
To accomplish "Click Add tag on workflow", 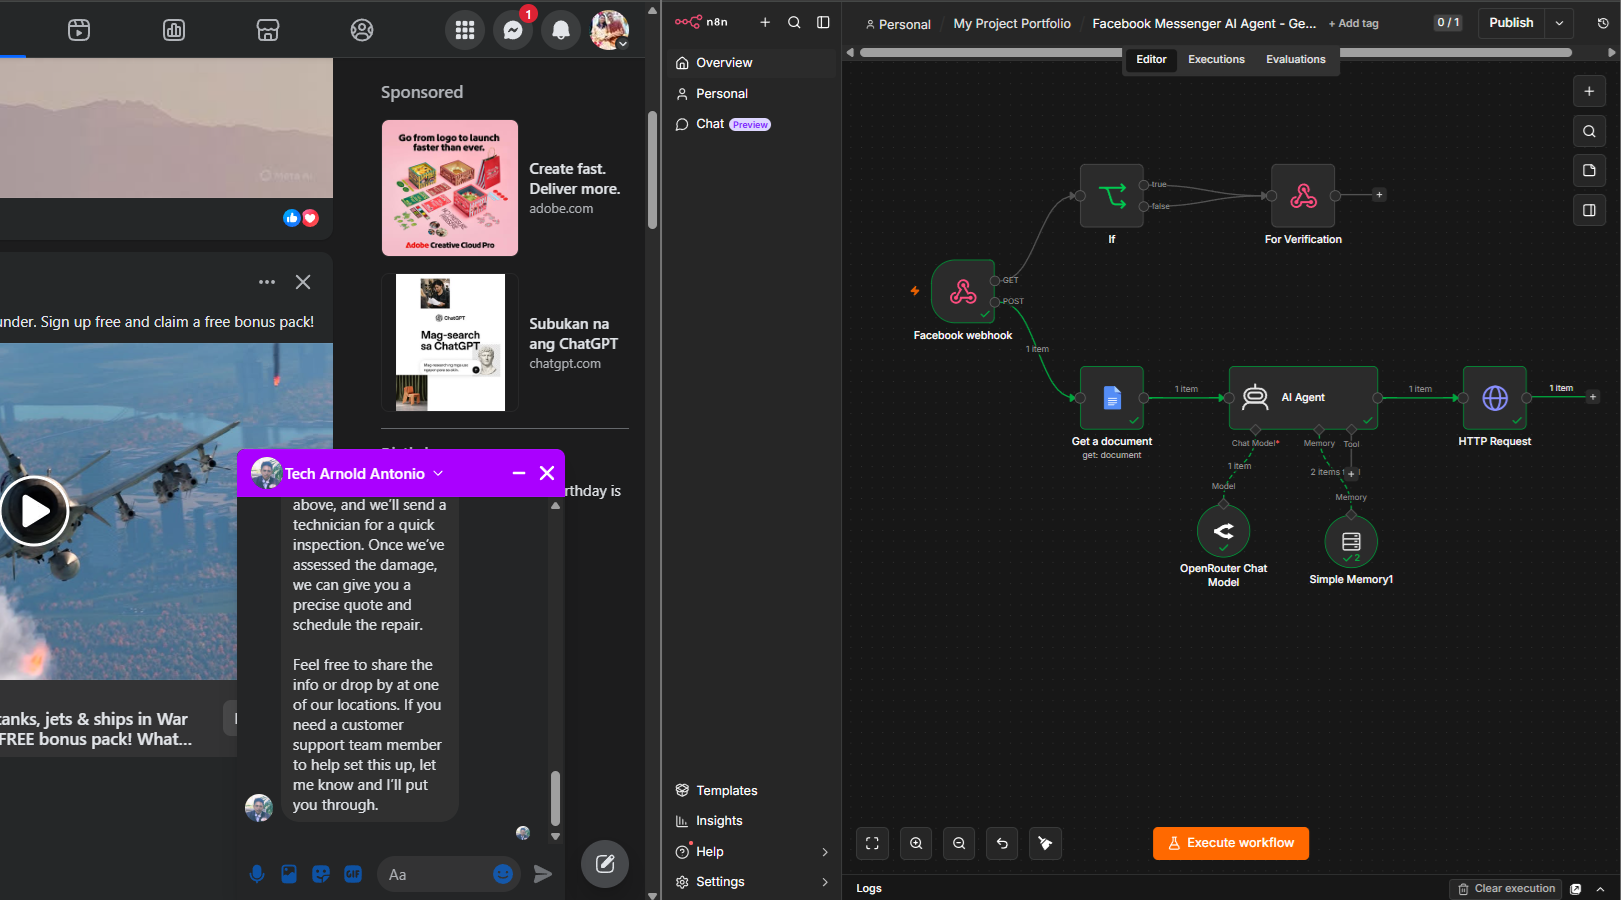I will tap(1353, 24).
